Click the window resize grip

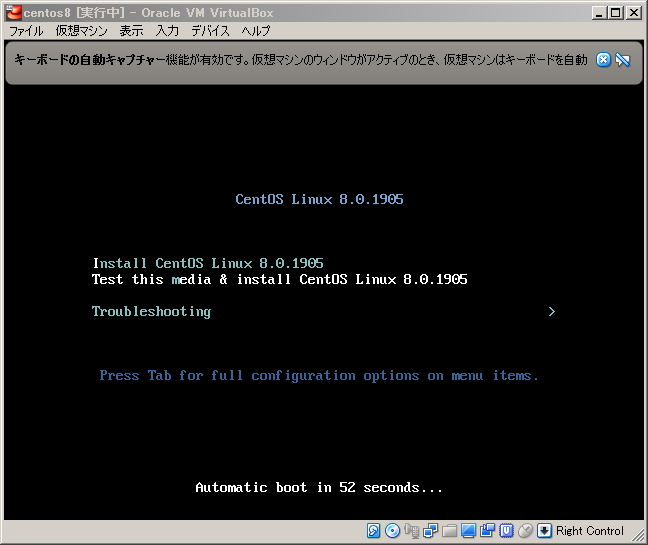point(638,536)
